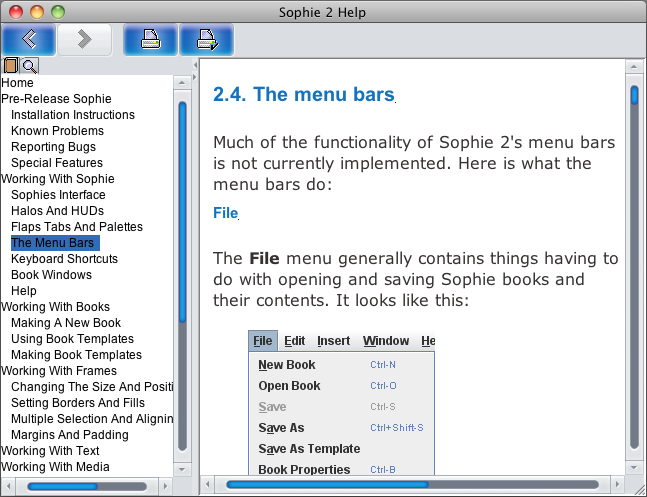Viewport: 647px width, 497px height.
Task: Open Setting Borders And Fills topic
Action: [78, 403]
